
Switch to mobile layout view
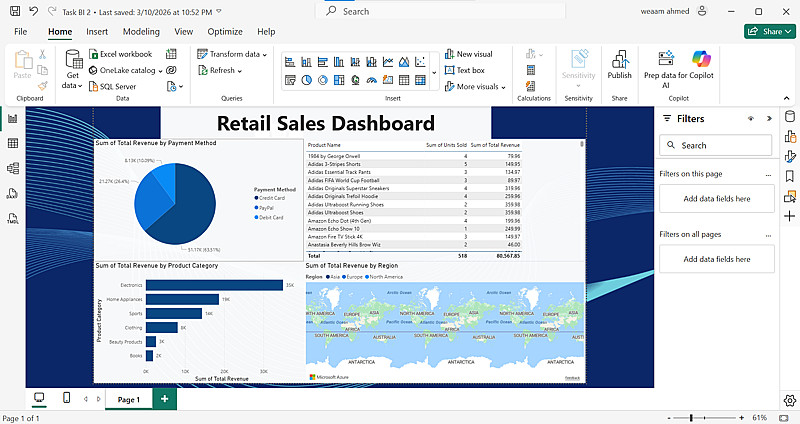(66, 398)
